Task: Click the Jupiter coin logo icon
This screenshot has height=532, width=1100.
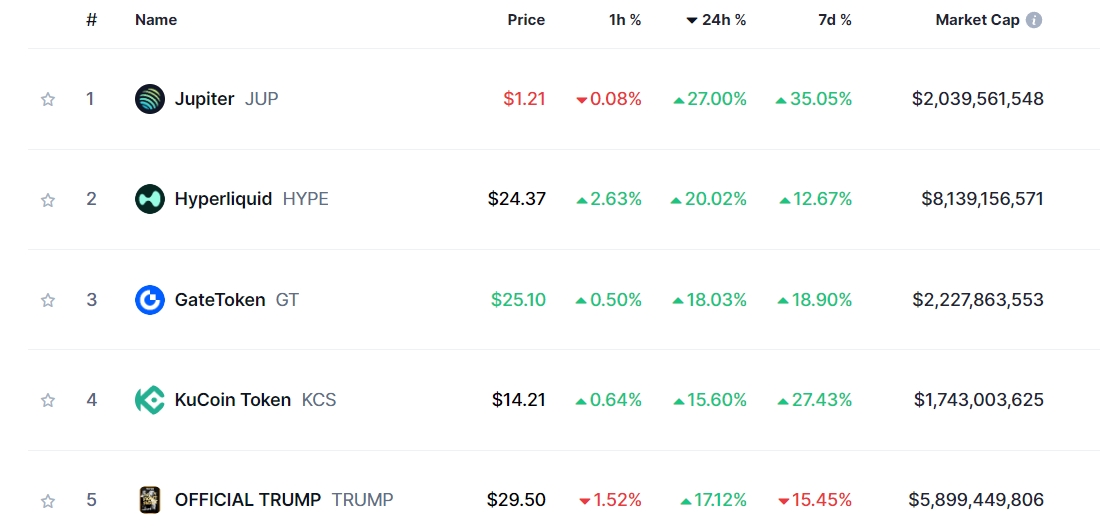Action: tap(149, 99)
